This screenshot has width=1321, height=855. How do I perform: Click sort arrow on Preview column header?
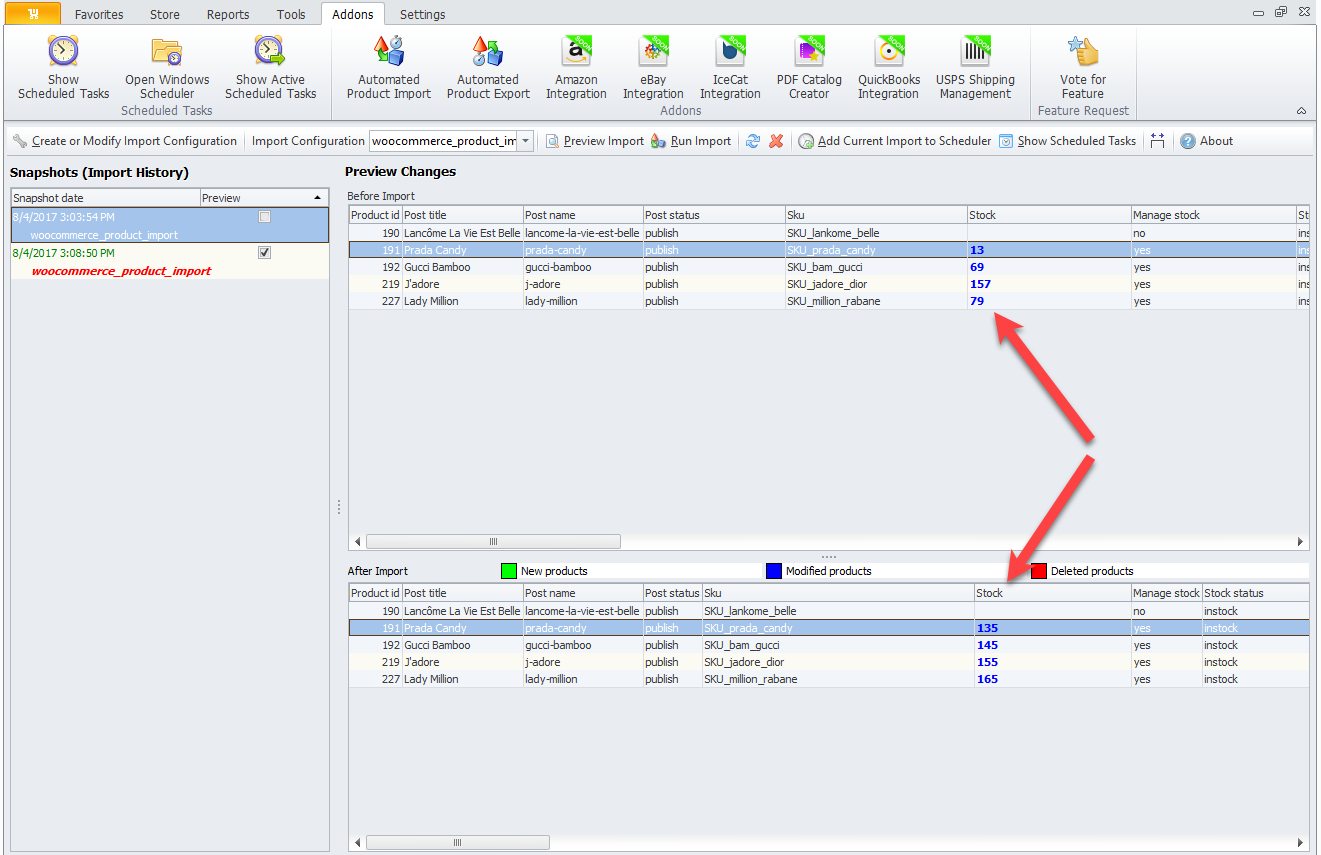(318, 198)
